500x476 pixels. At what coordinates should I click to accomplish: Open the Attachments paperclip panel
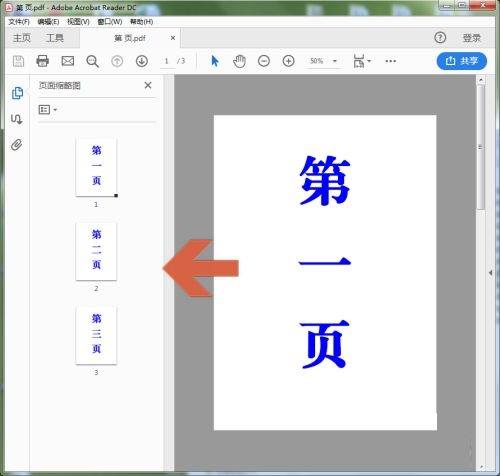tap(17, 145)
